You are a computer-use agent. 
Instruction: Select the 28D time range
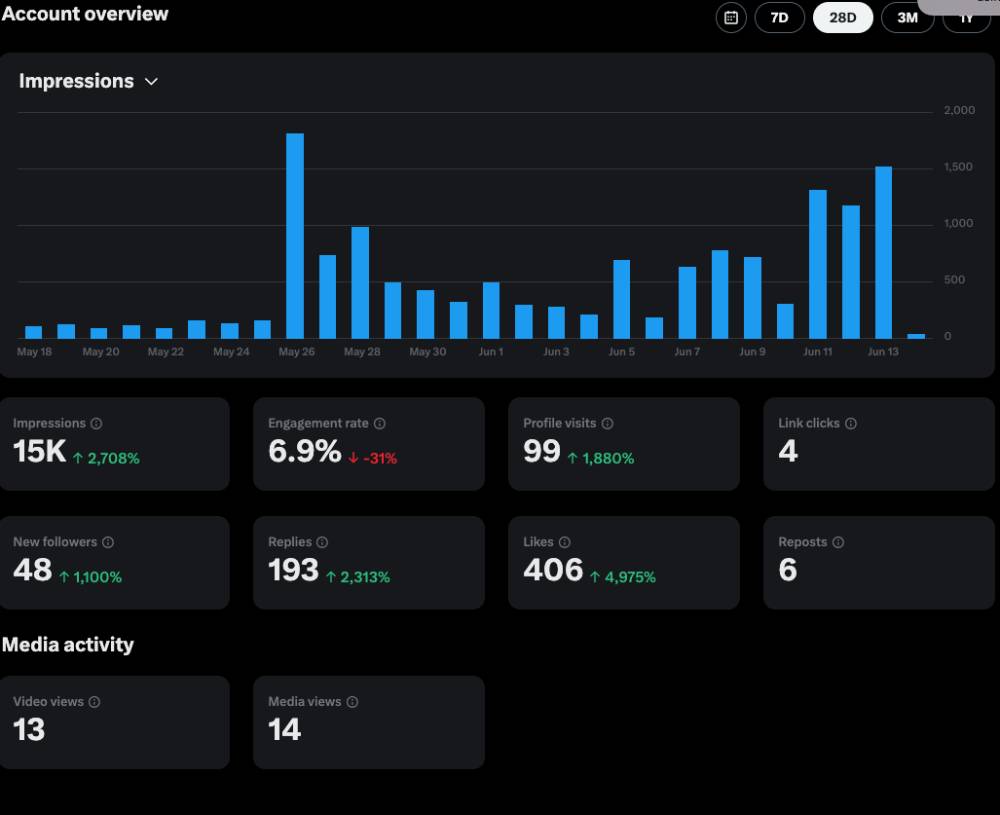click(842, 17)
